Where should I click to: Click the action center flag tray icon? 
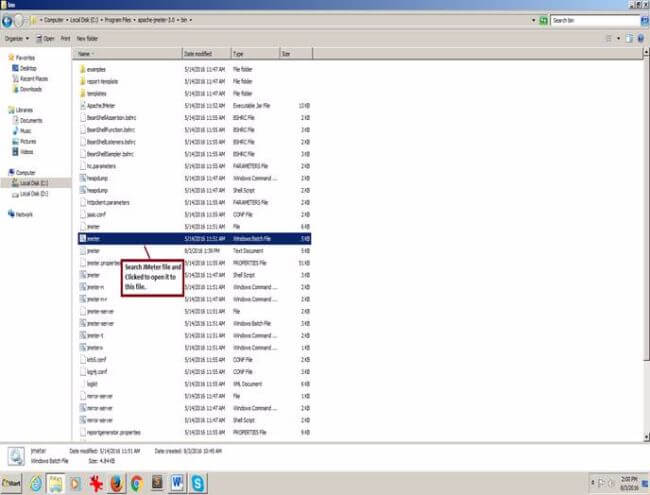tap(601, 483)
